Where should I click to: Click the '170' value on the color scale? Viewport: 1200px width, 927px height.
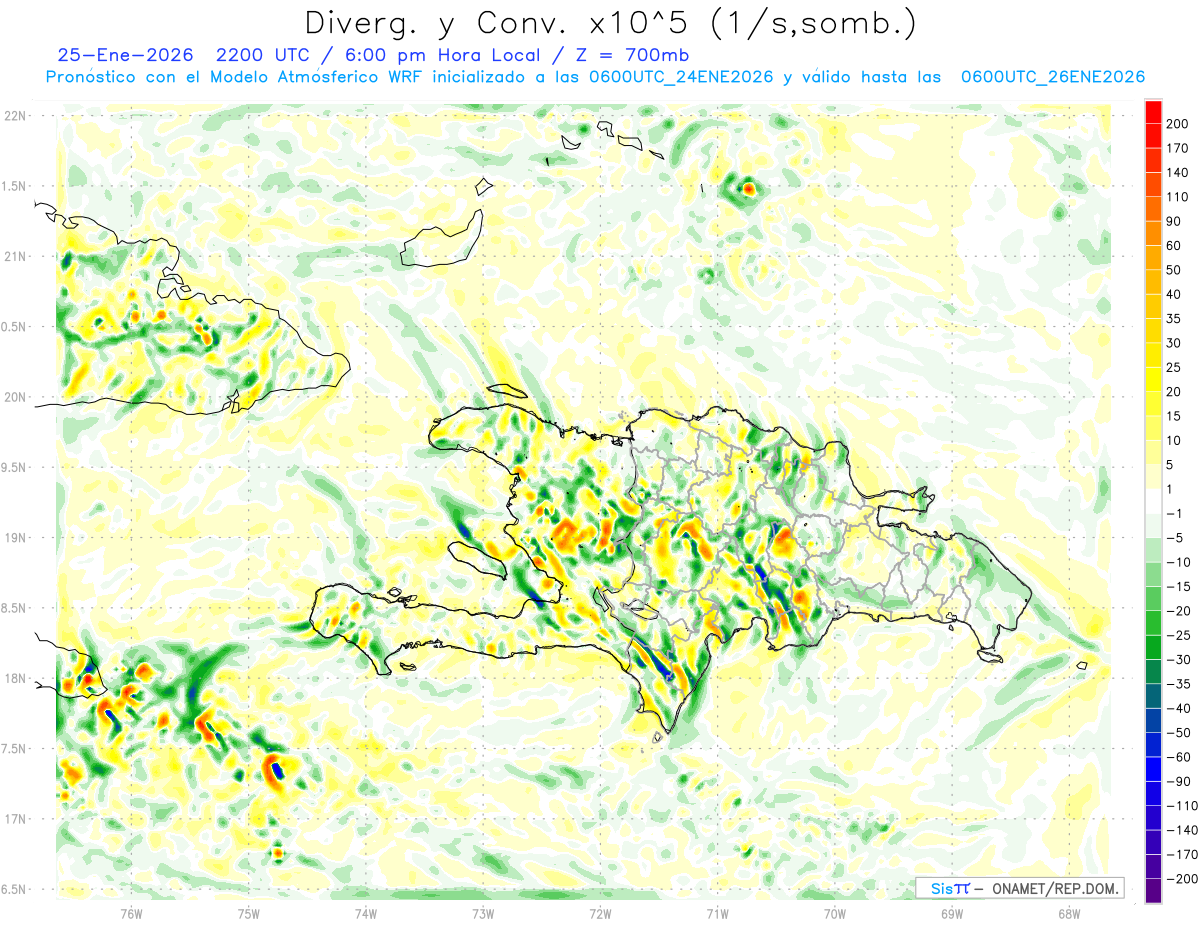pos(1177,148)
